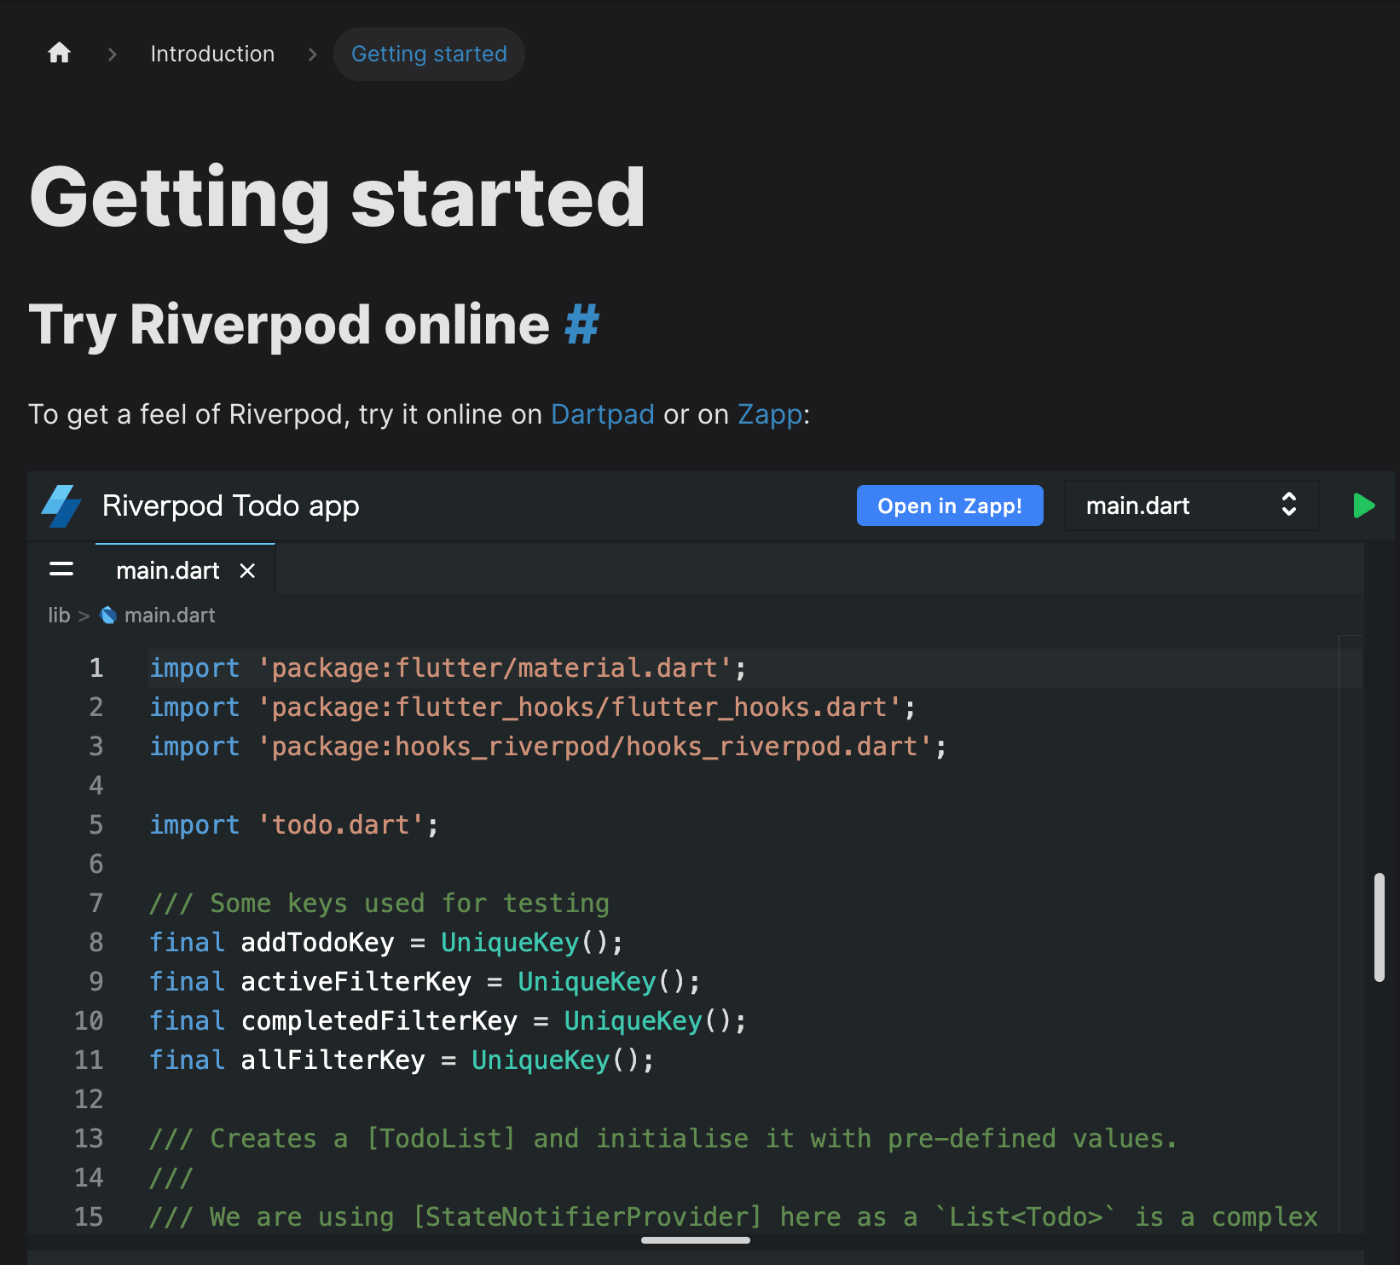This screenshot has width=1400, height=1265.
Task: Open the Introduction breadcrumb
Action: point(212,54)
